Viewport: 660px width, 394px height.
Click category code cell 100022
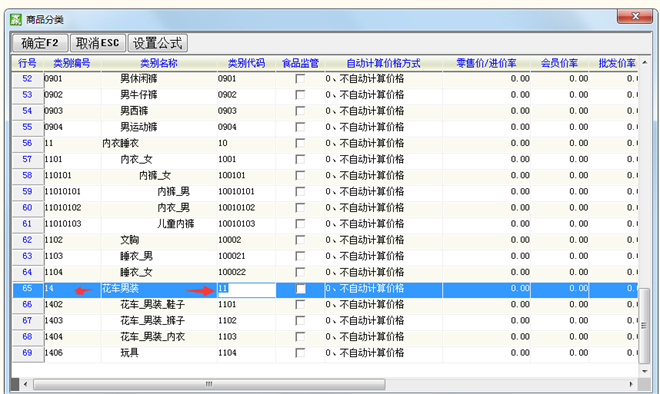coord(246,272)
